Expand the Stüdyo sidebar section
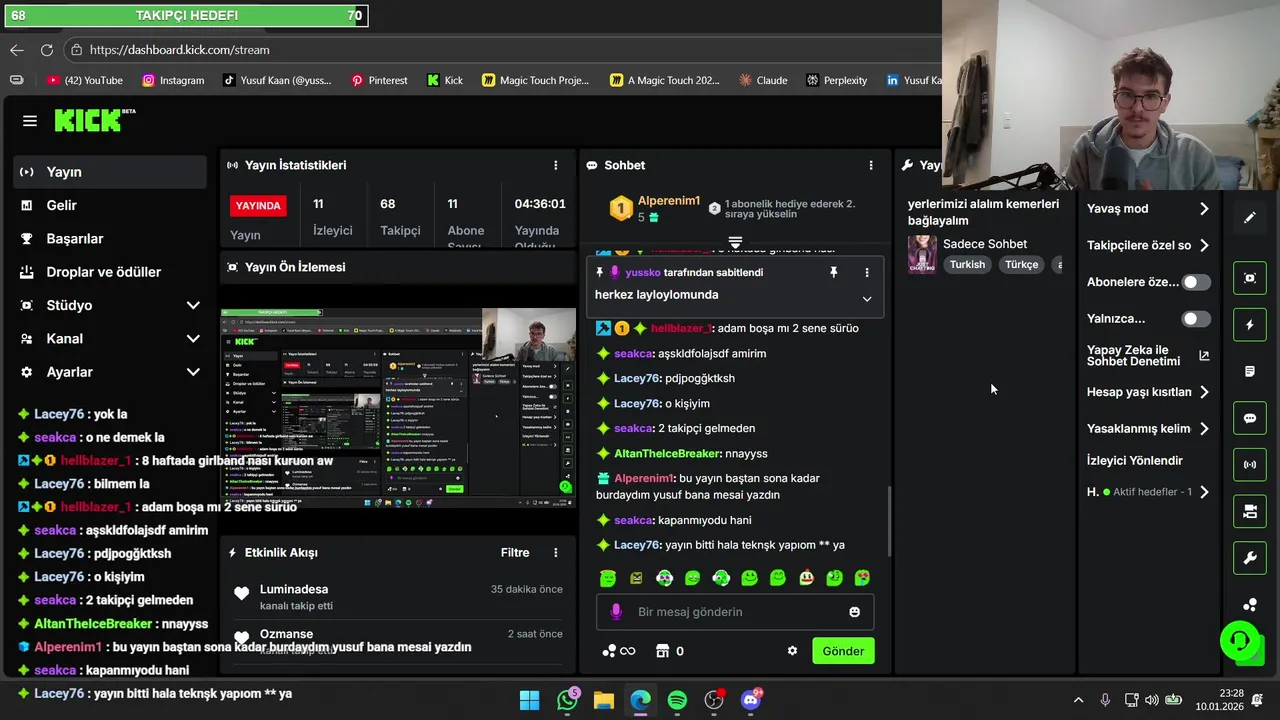Viewport: 1280px width, 720px height. pyautogui.click(x=193, y=305)
